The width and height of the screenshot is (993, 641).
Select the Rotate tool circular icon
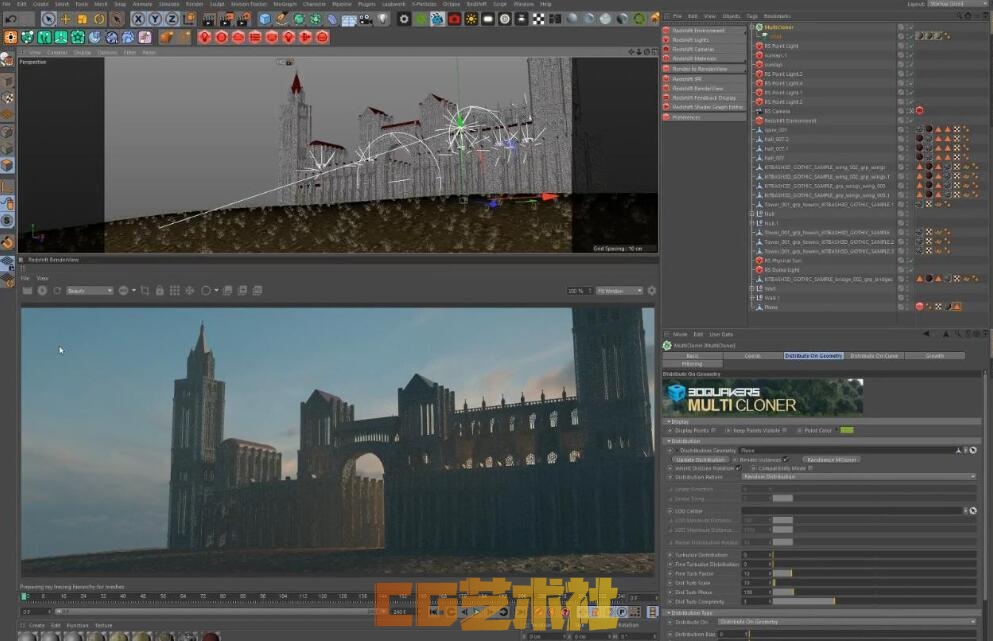point(99,19)
